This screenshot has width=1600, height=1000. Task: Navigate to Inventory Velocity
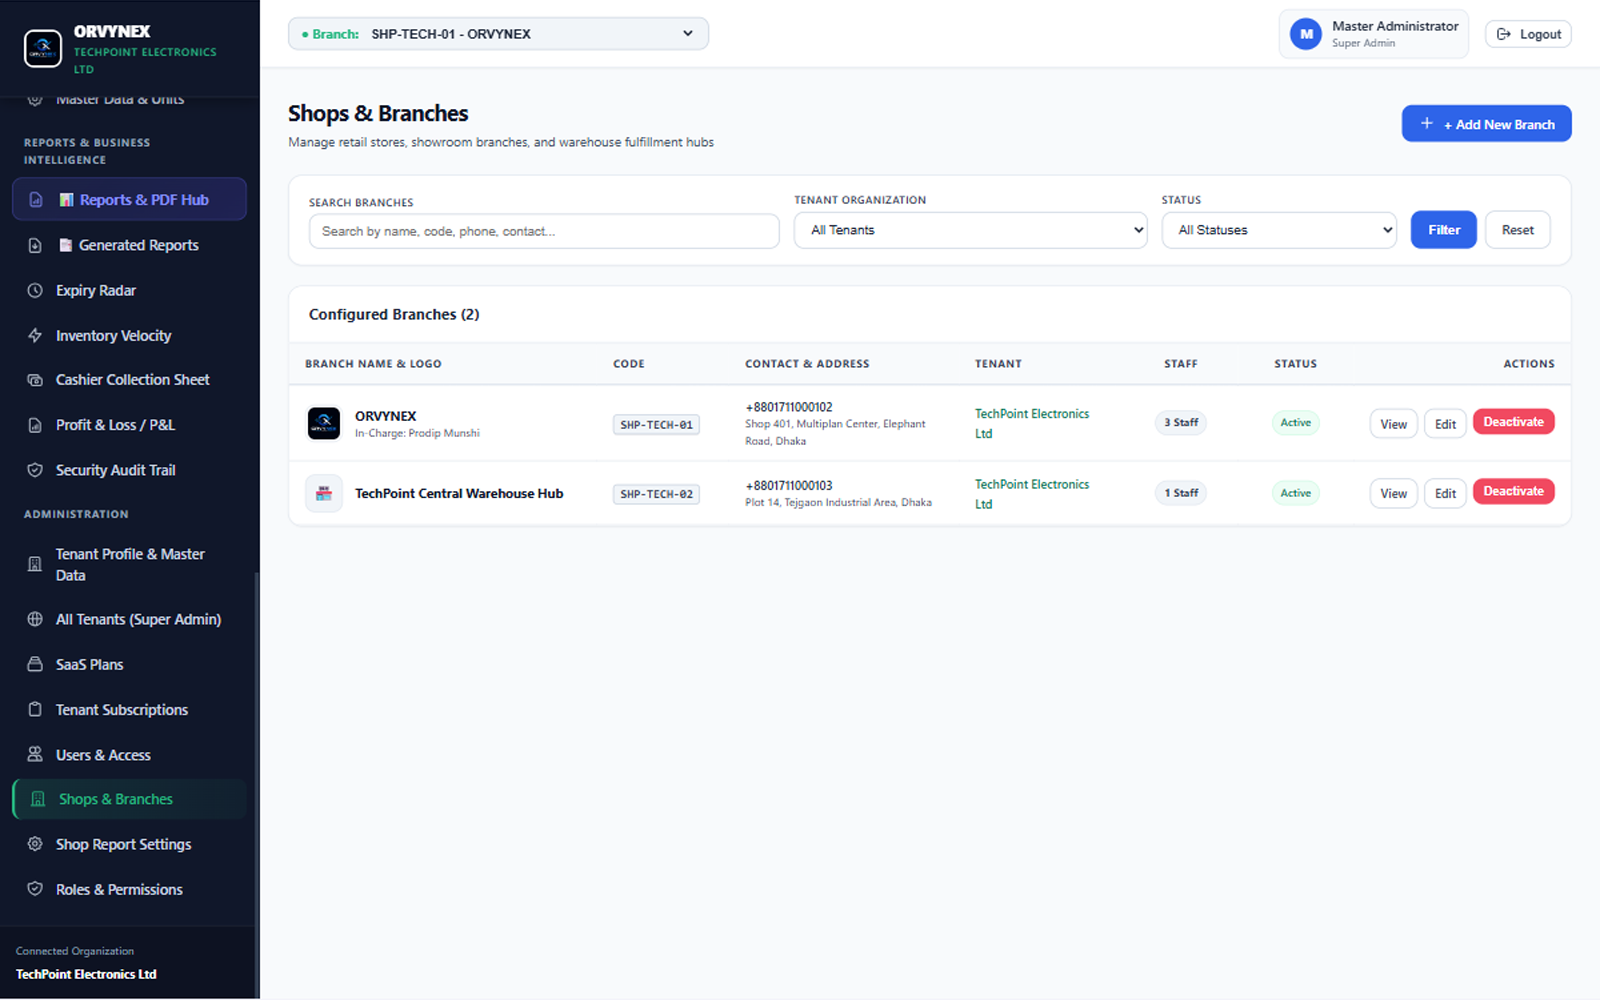pos(129,336)
